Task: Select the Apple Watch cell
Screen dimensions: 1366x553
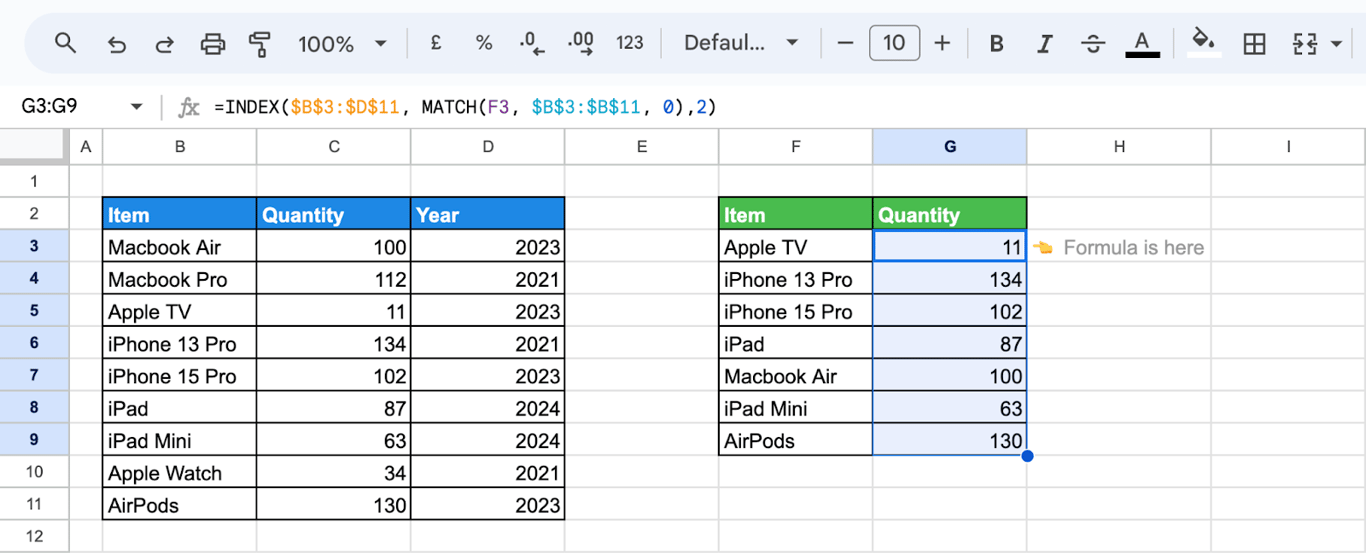Action: (180, 472)
